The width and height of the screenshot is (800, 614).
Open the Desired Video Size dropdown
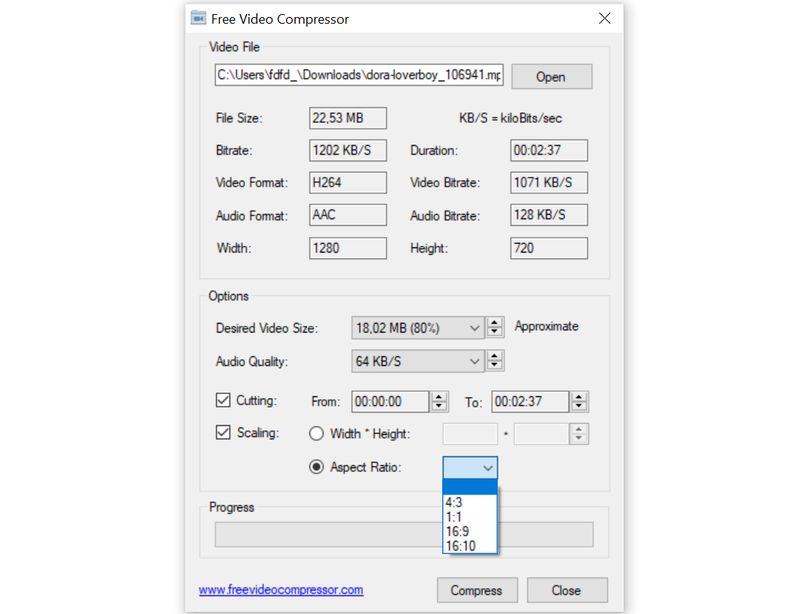(417, 328)
